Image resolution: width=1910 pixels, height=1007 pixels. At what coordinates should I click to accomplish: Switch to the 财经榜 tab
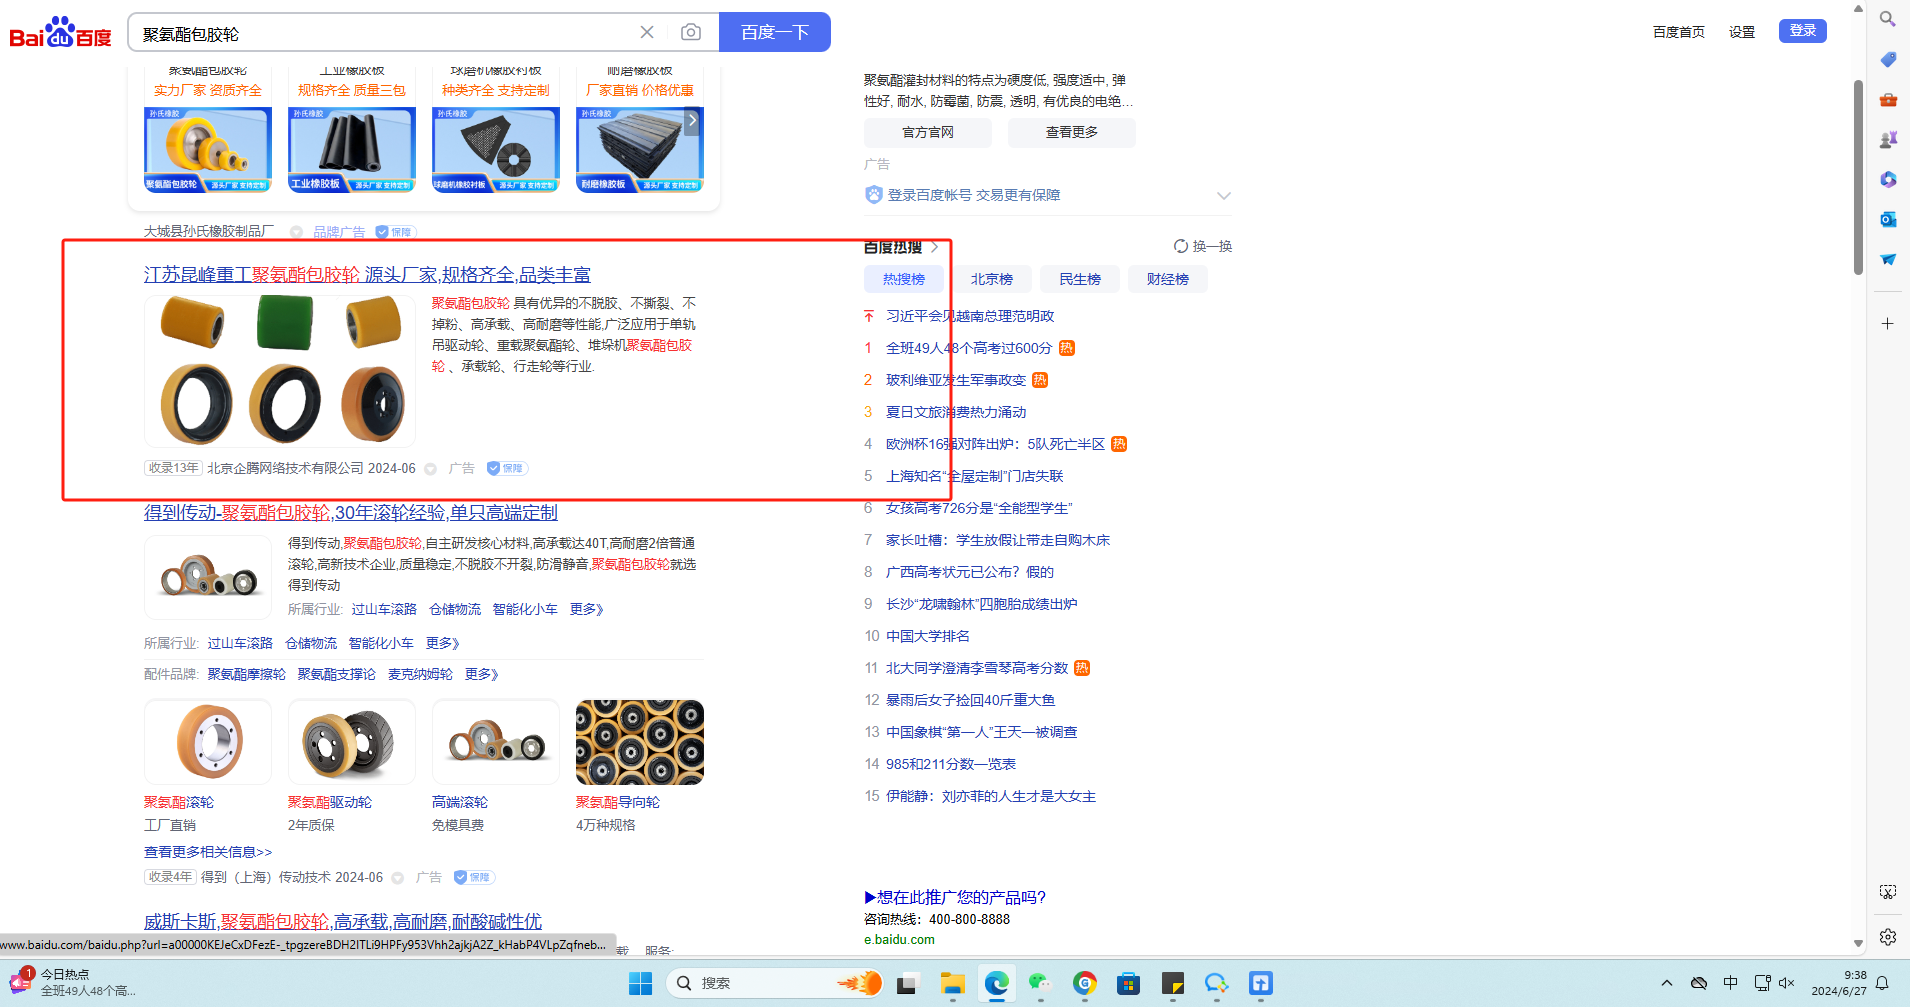pos(1168,279)
